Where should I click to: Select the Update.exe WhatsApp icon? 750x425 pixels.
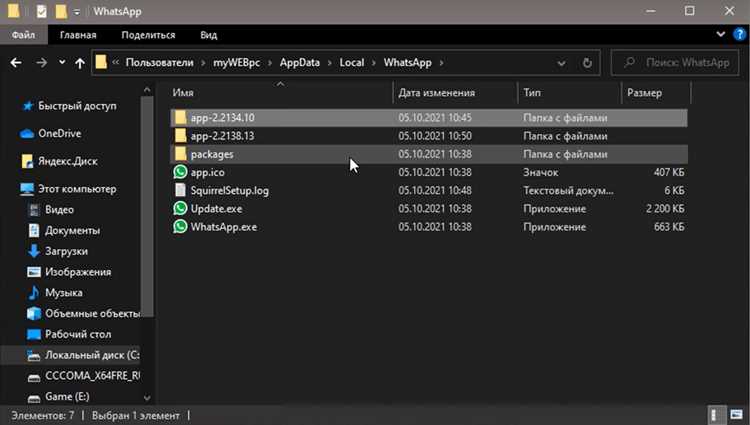tap(180, 208)
